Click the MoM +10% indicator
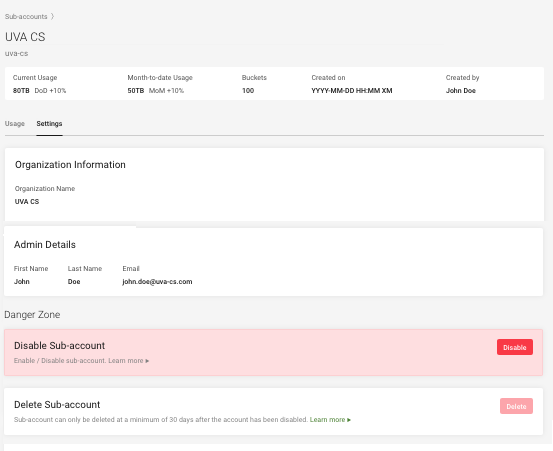This screenshot has height=451, width=553. pos(166,91)
